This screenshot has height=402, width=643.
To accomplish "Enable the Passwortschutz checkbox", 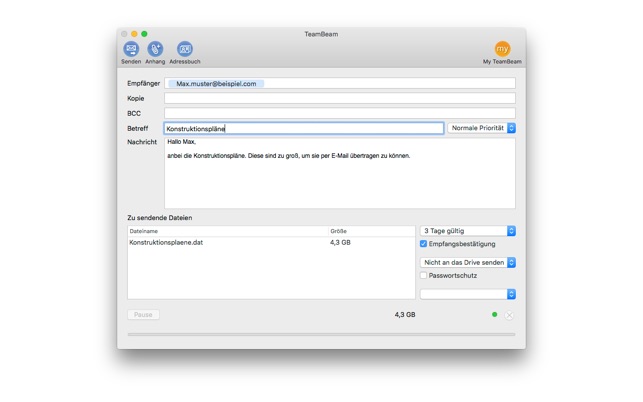I will 424,275.
